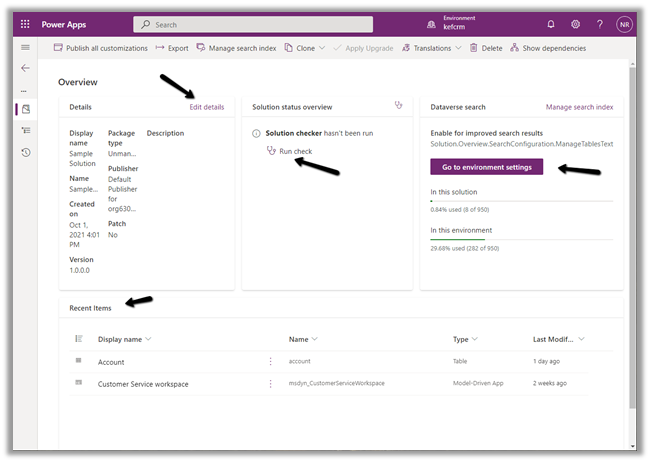Open Account in Recent Items
This screenshot has width=650, height=463.
click(x=111, y=362)
